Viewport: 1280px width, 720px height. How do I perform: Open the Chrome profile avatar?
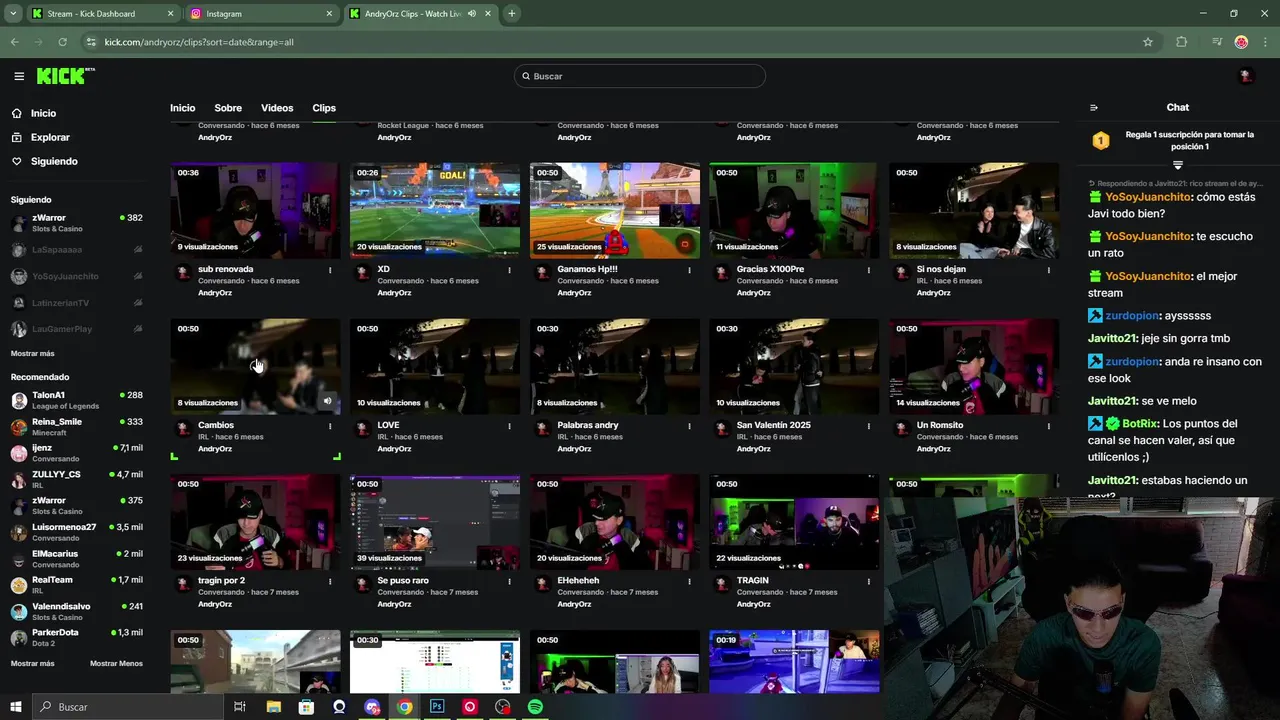[x=1241, y=42]
